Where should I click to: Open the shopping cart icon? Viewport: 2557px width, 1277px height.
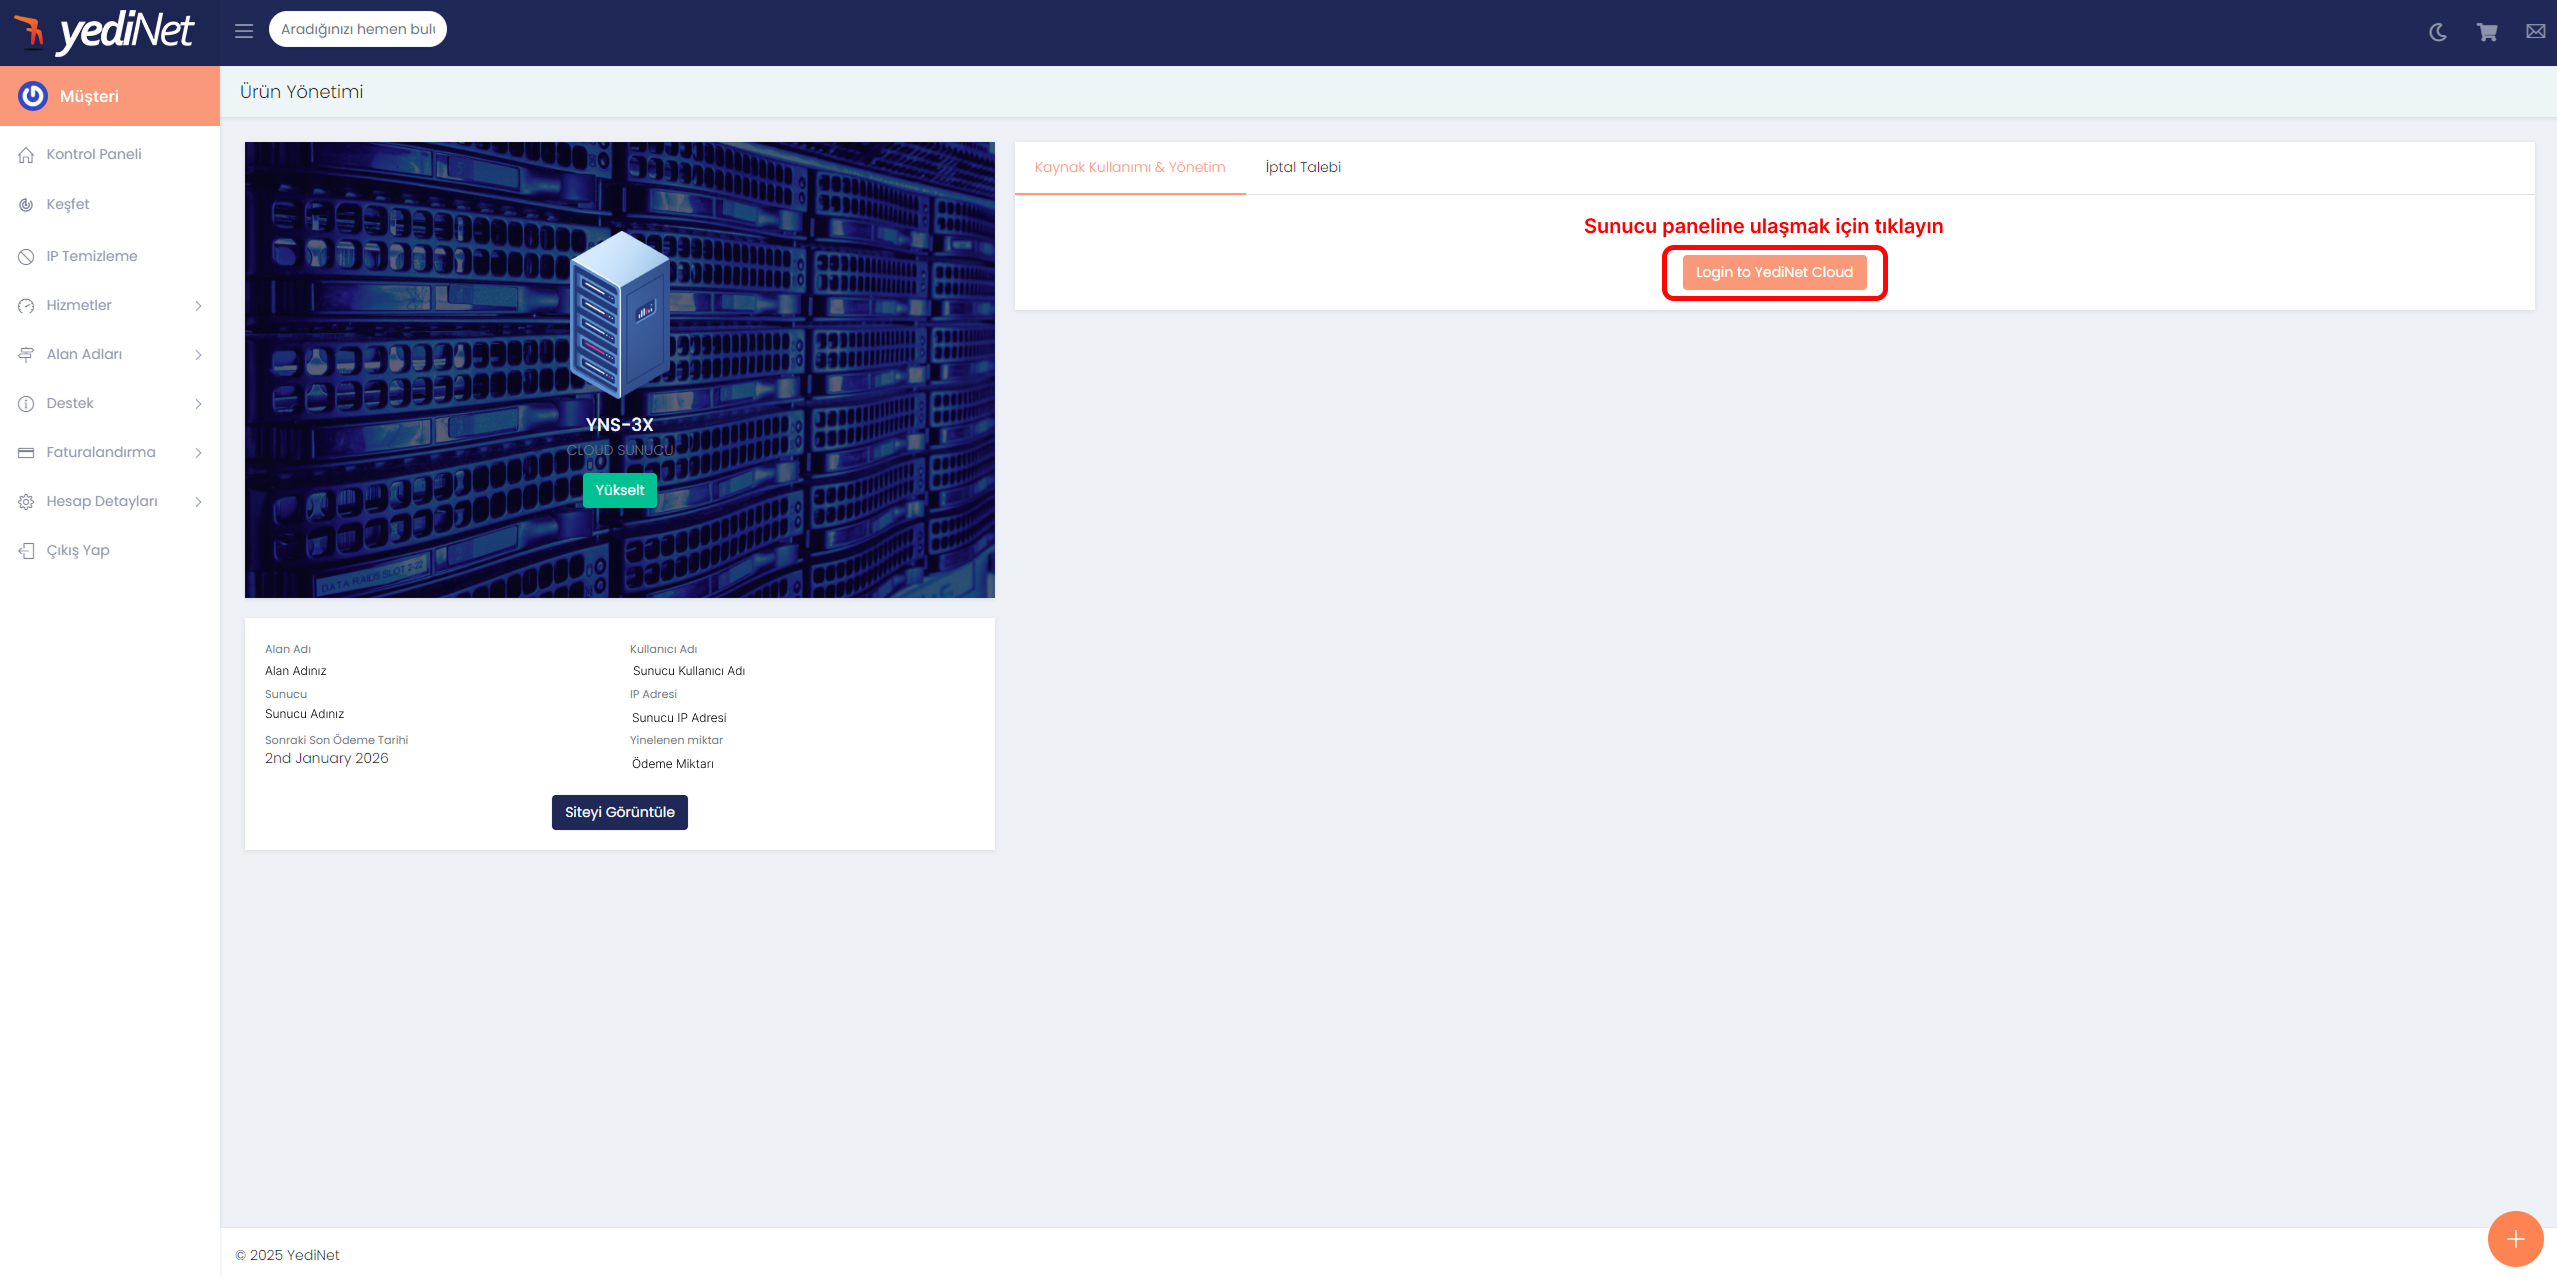2487,32
